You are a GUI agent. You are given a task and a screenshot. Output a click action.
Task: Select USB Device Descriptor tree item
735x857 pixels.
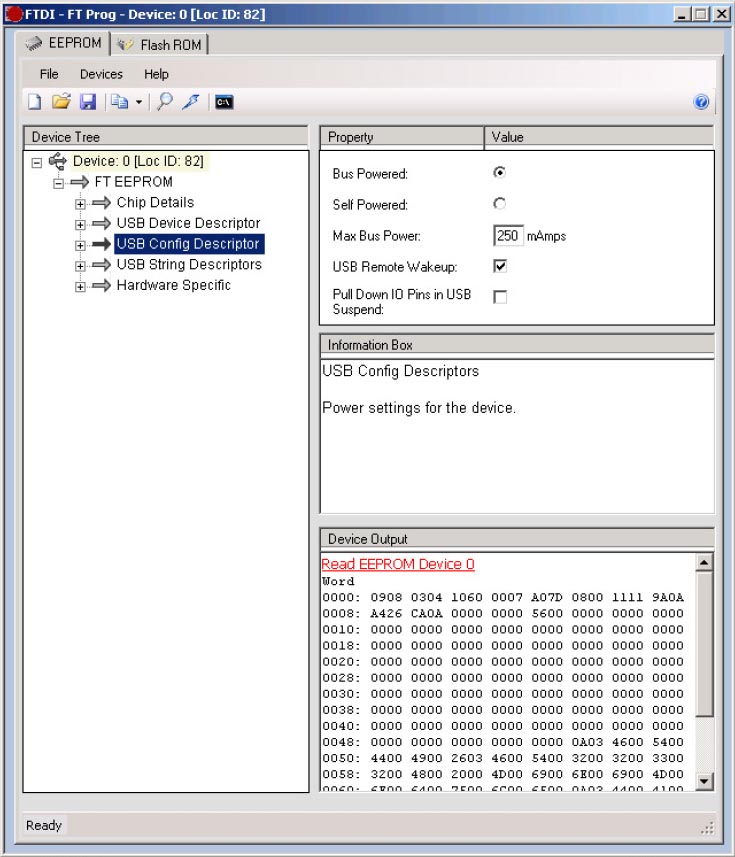click(189, 224)
